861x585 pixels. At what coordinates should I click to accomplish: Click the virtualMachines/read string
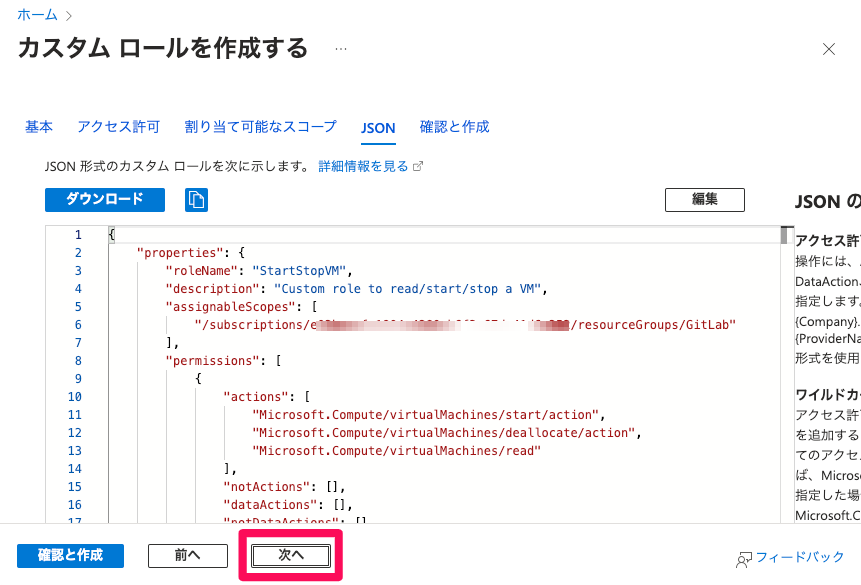point(396,452)
